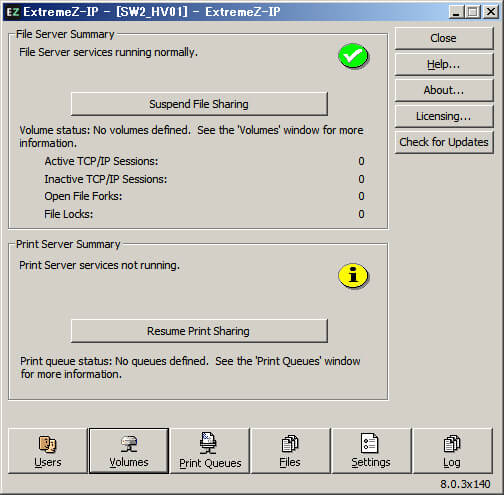Open the Users window

tap(48, 451)
